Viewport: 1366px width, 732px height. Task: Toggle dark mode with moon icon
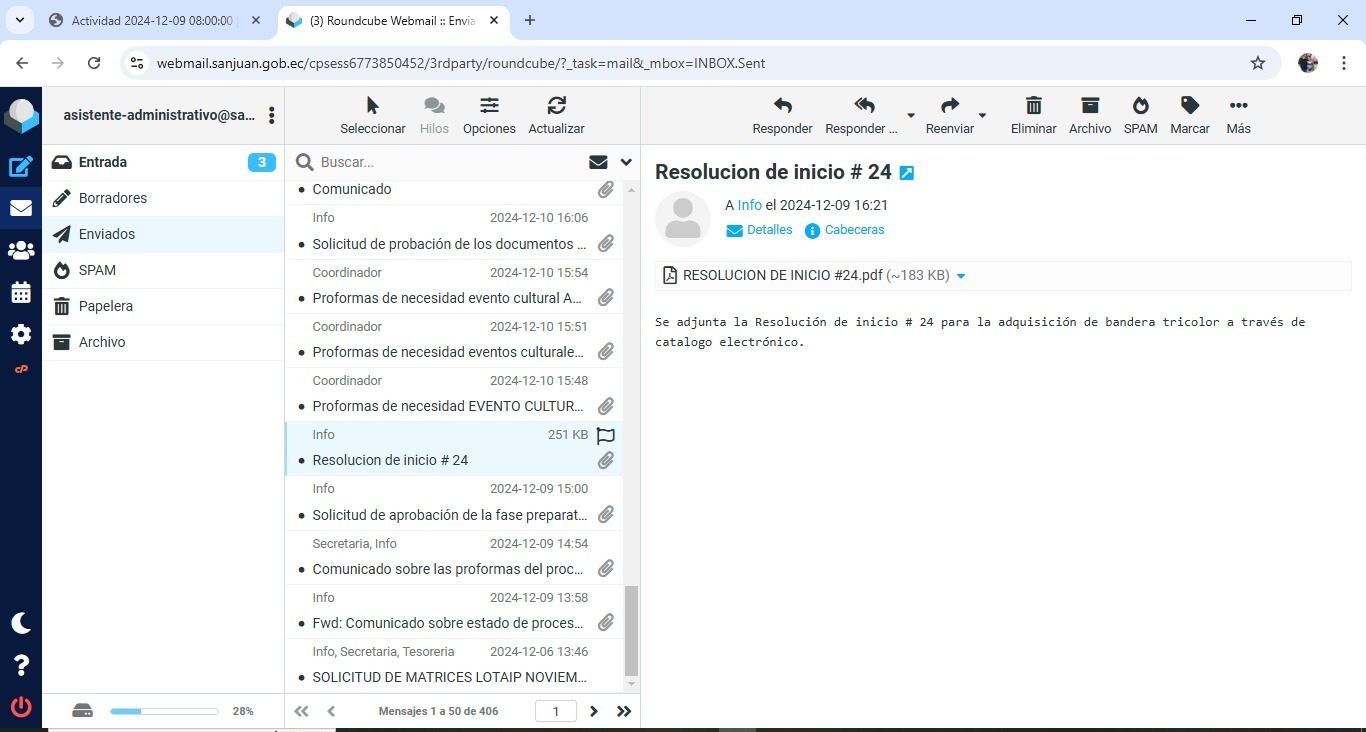point(21,623)
